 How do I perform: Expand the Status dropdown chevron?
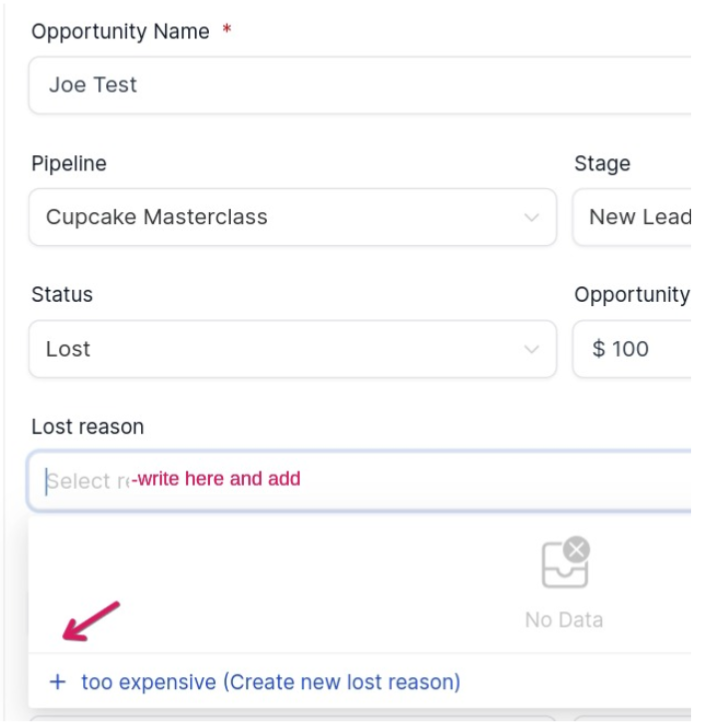pyautogui.click(x=532, y=349)
